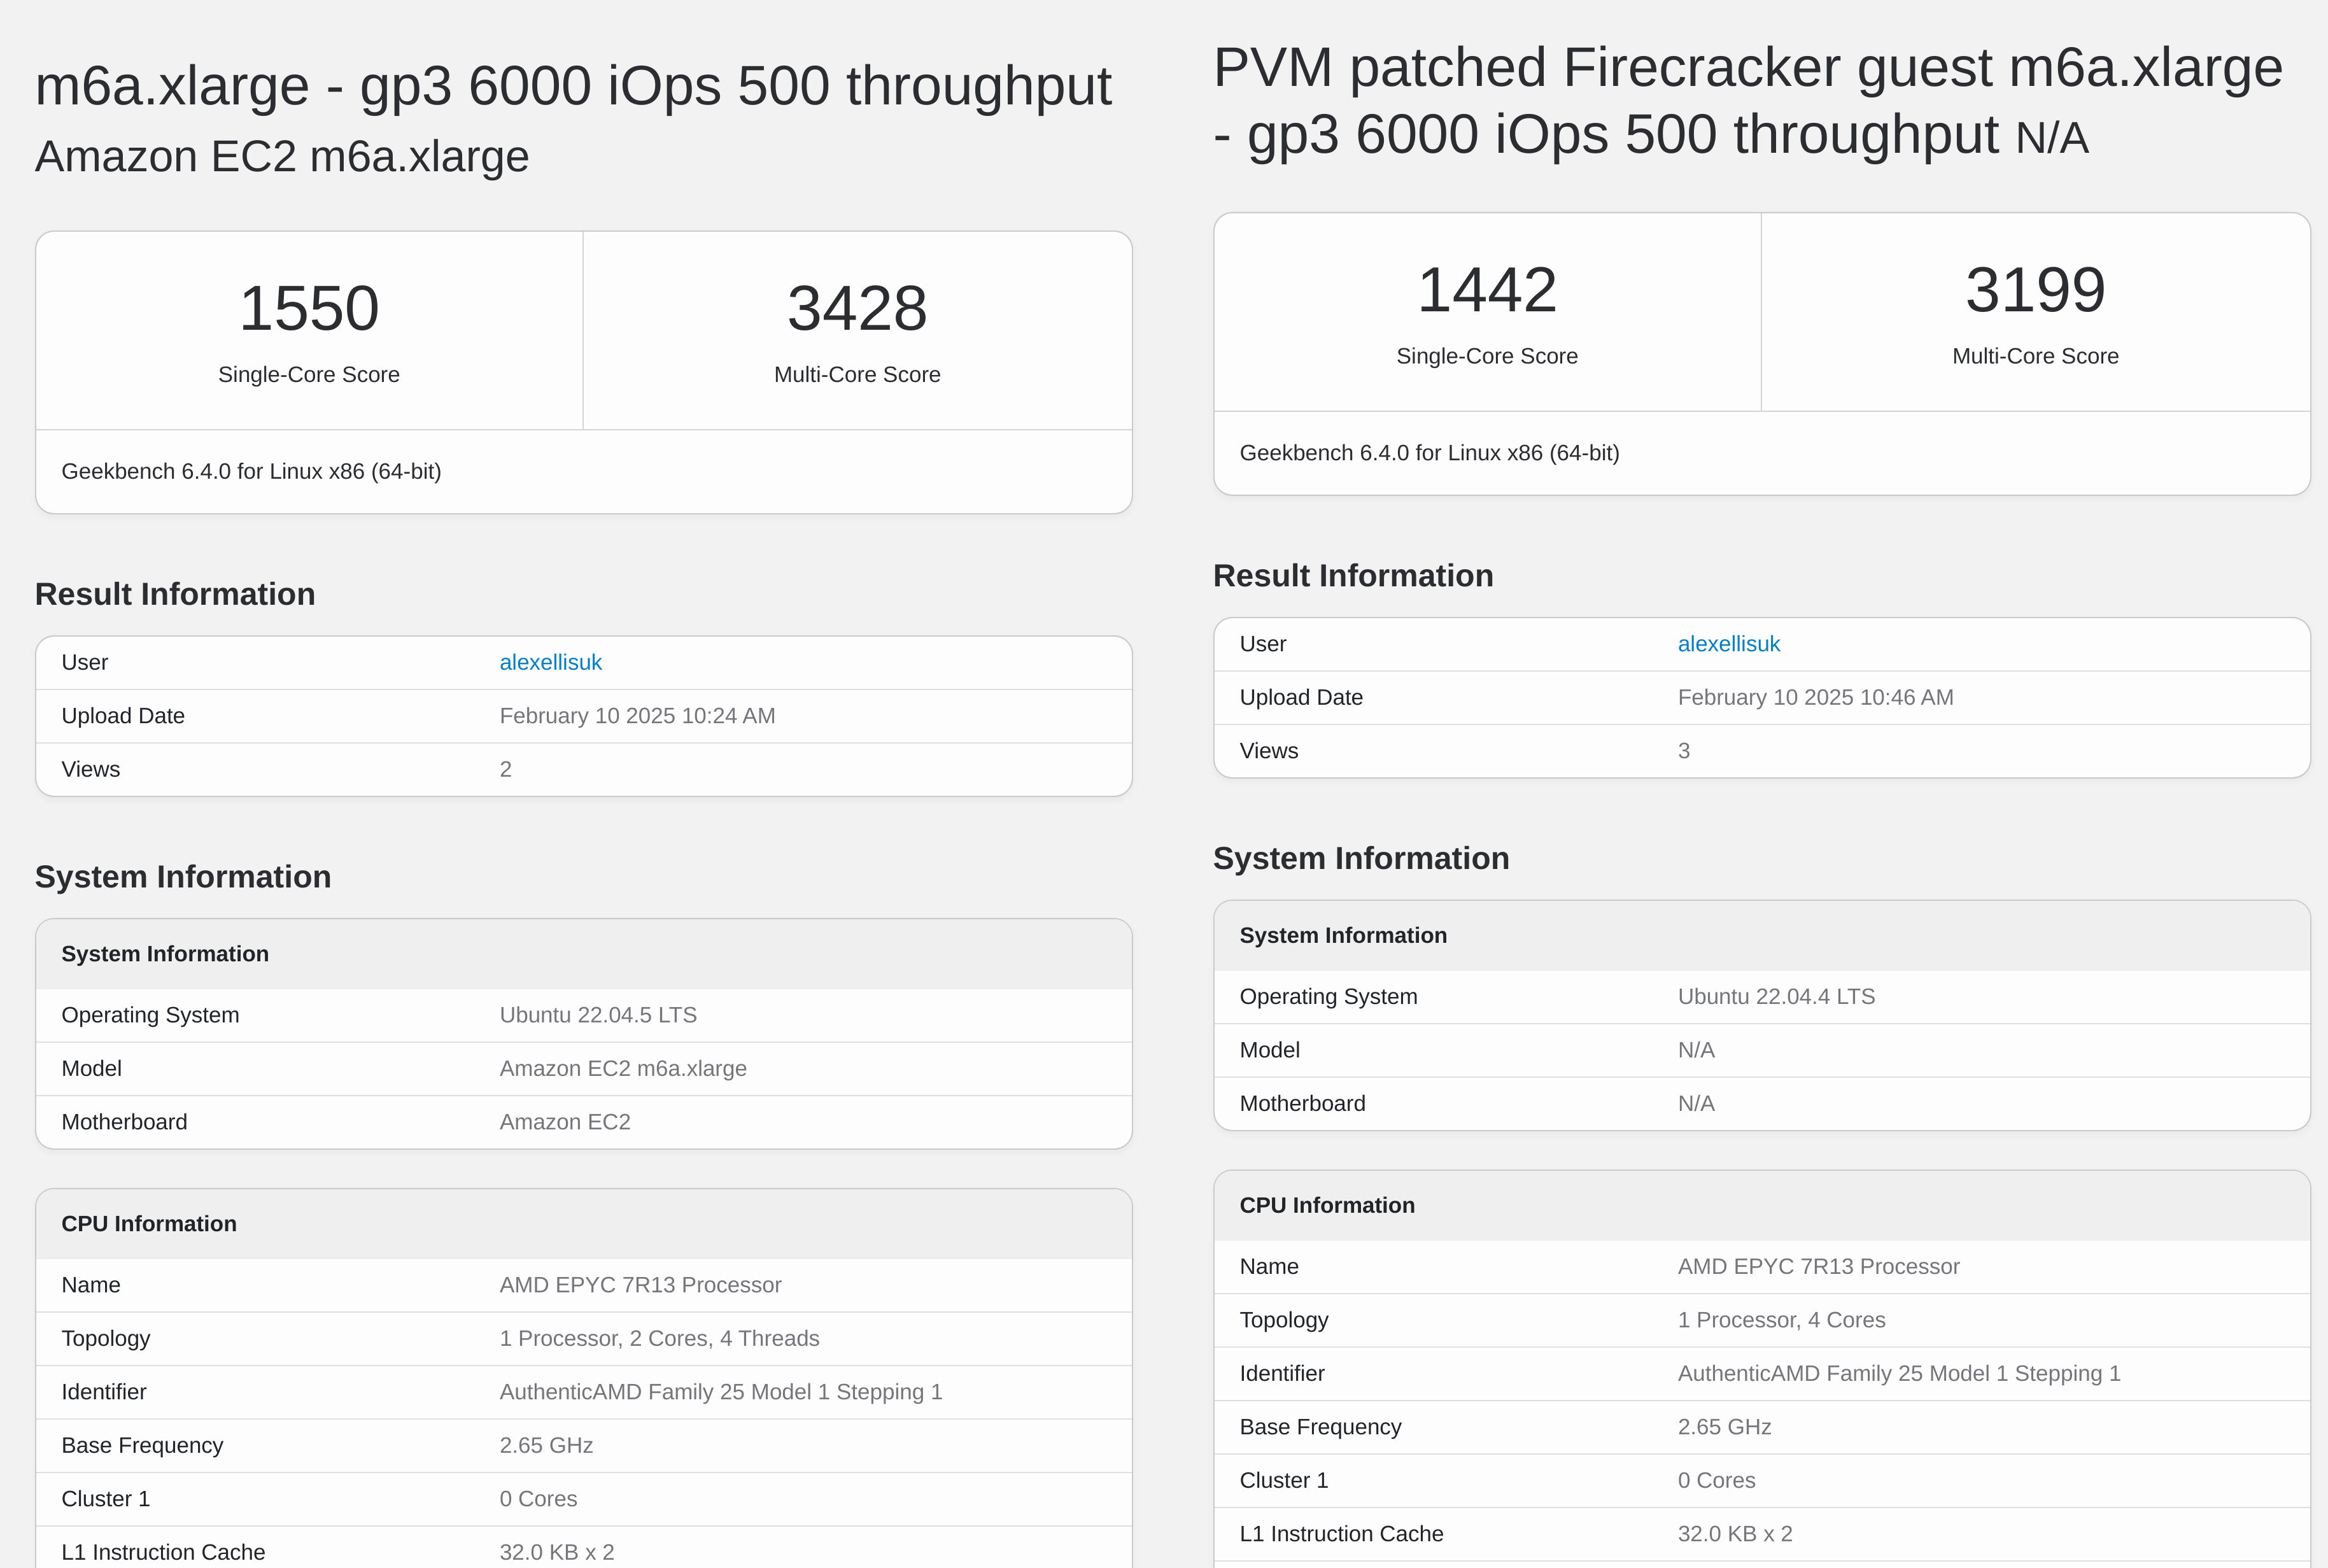Viewport: 2328px width, 1568px height.
Task: Click Amazon EC2 motherboard value
Action: (565, 1122)
